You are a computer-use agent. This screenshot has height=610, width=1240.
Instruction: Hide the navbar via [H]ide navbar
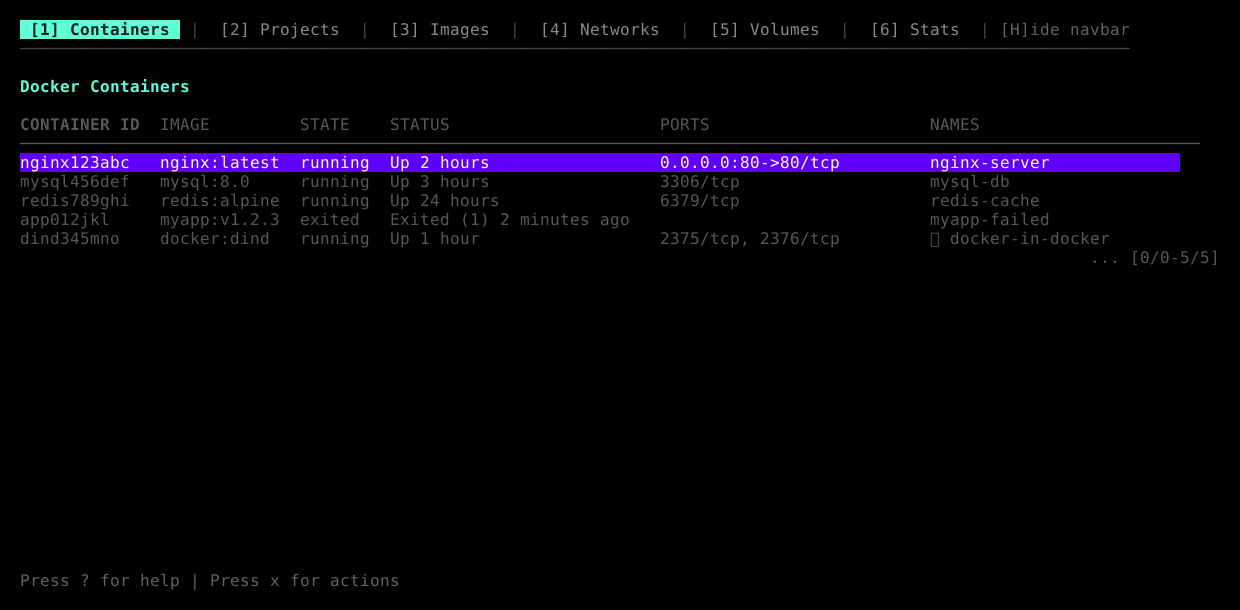[x=1063, y=29]
